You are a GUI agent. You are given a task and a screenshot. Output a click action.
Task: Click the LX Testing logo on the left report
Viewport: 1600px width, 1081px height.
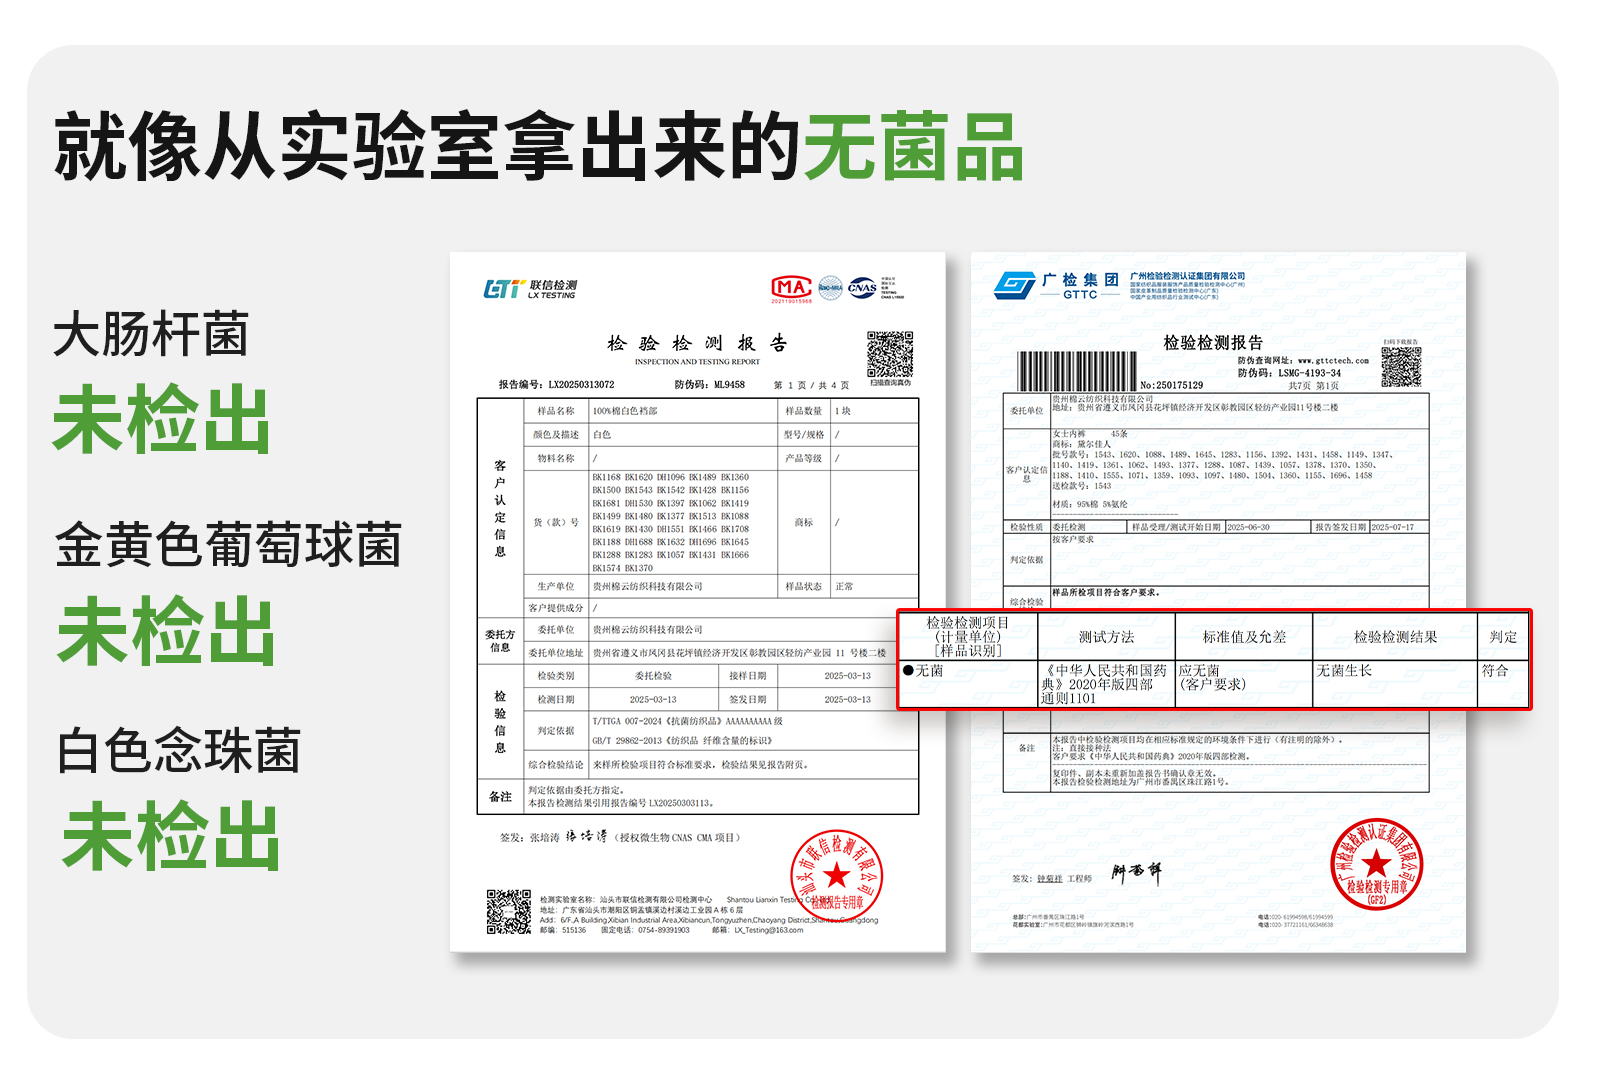pos(530,289)
